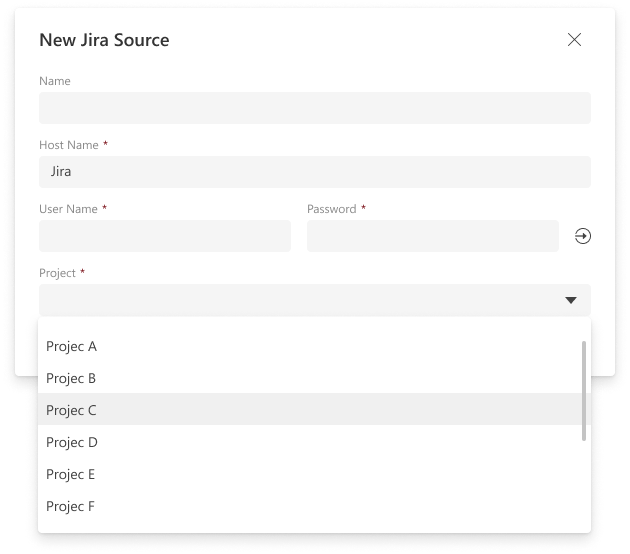630x554 pixels.
Task: Click into the Password input field
Action: coord(432,236)
